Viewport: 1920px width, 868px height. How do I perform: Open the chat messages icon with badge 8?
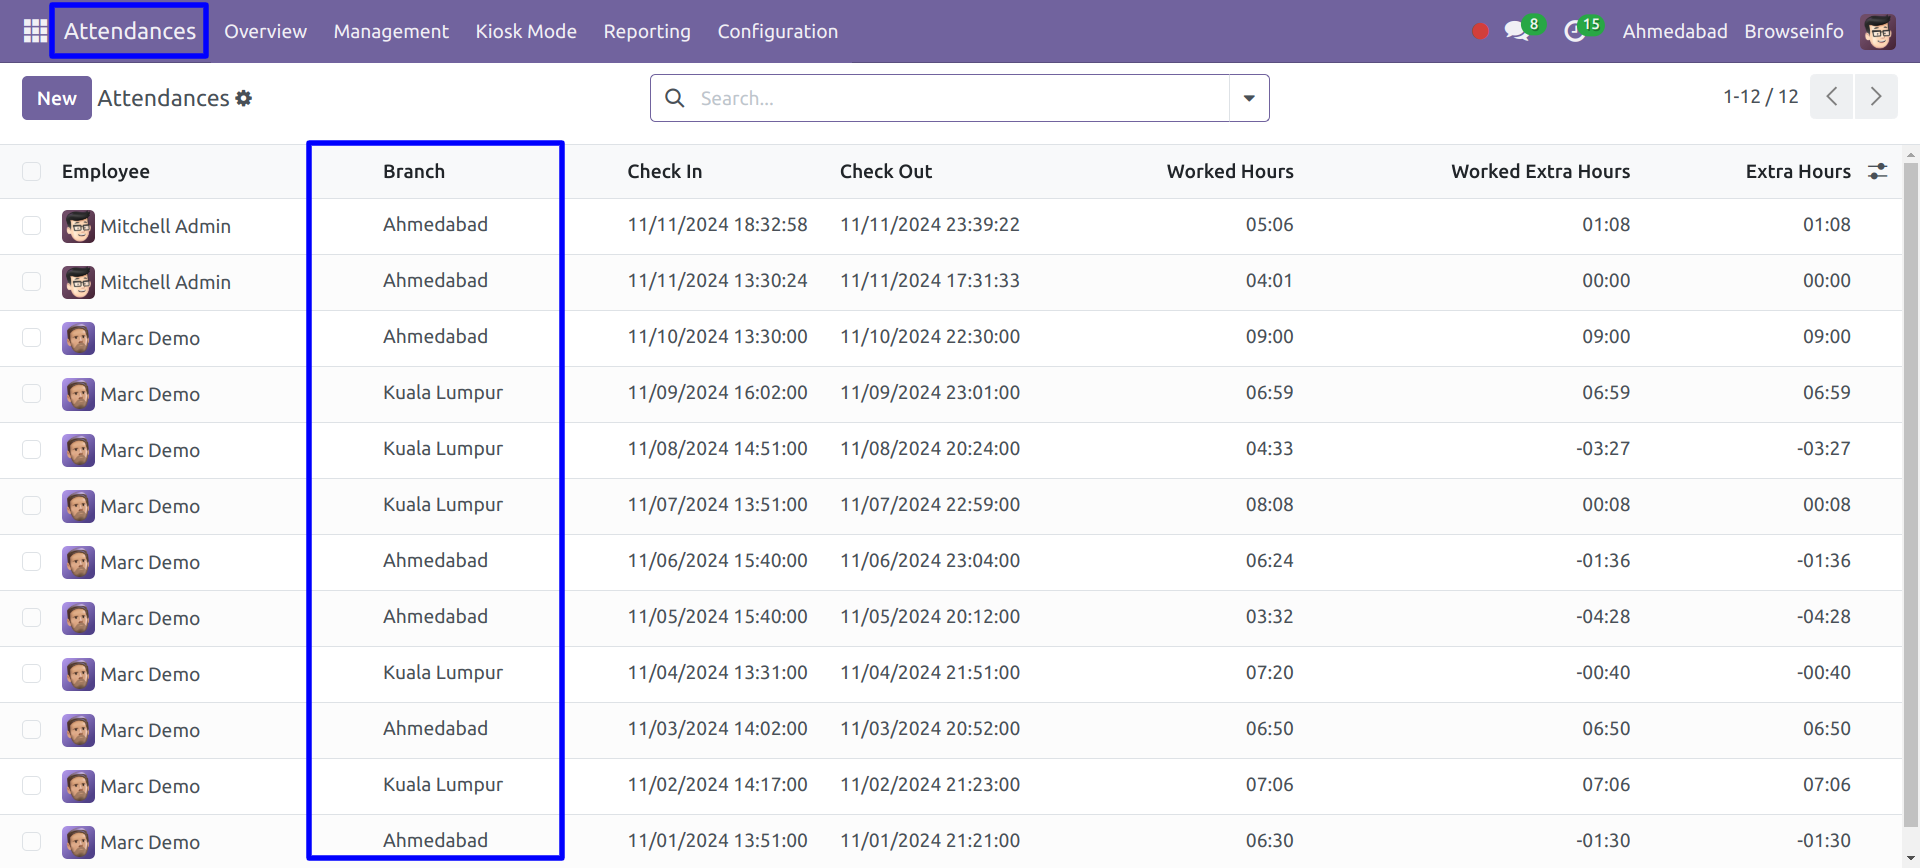pyautogui.click(x=1518, y=31)
